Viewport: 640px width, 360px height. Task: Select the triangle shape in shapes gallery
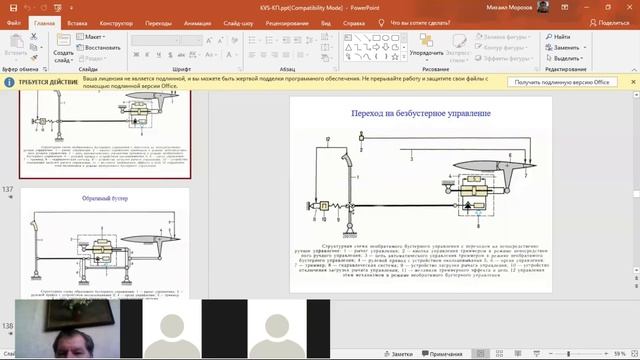pos(348,47)
